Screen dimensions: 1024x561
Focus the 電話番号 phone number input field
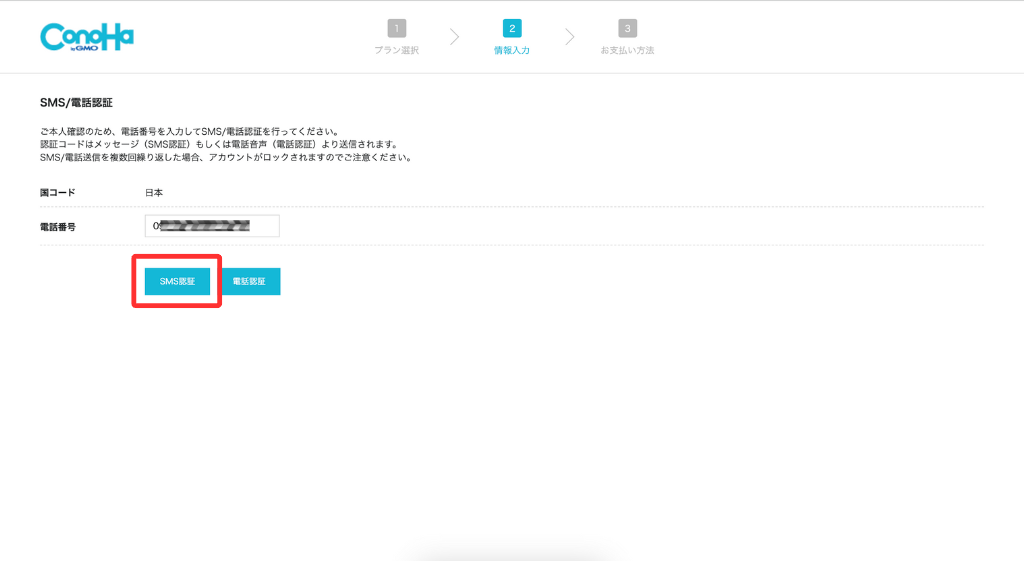point(212,226)
